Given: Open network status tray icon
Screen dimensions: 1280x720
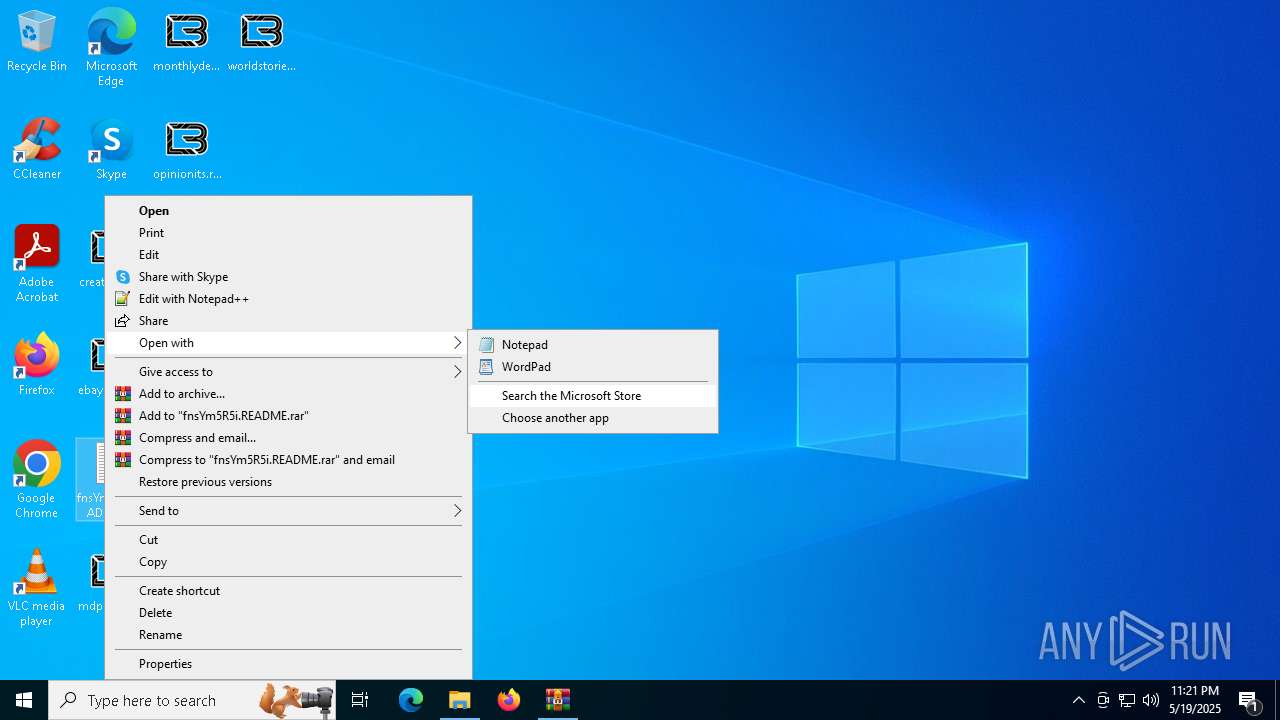Looking at the screenshot, I should click(1127, 700).
